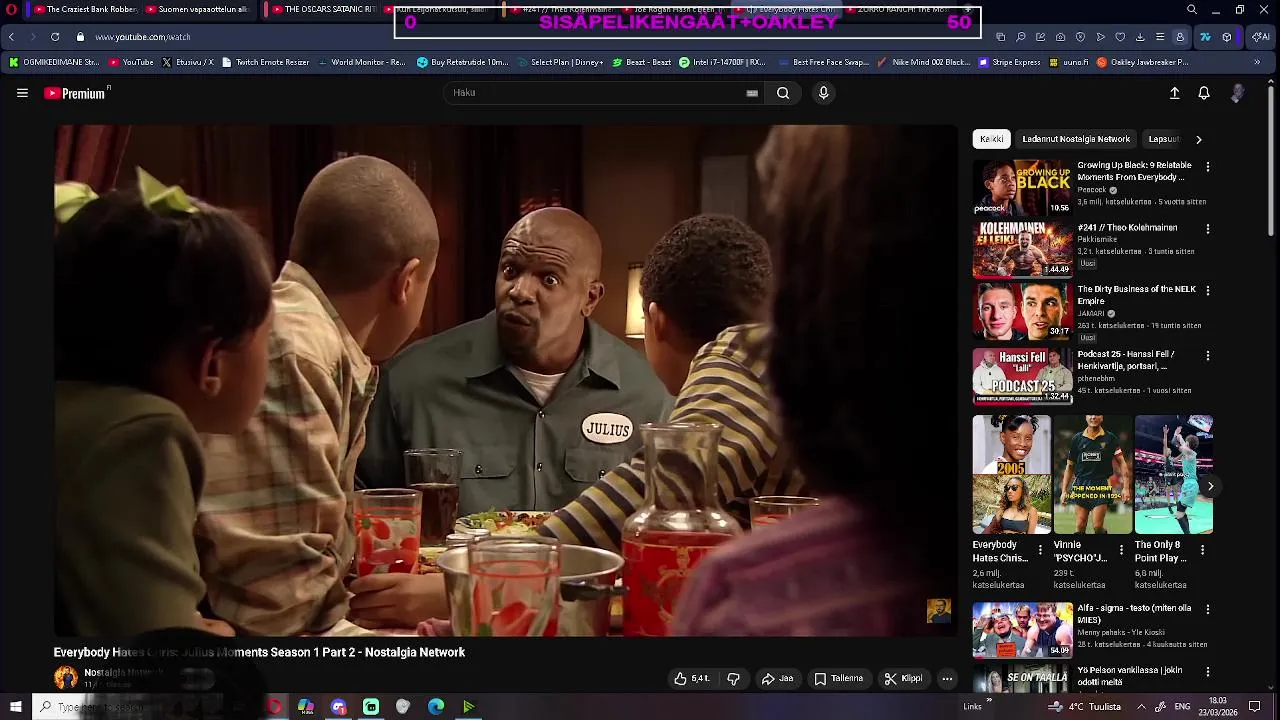The height and width of the screenshot is (720, 1280).
Task: Open the Stripe Express bookmark
Action: point(1010,62)
